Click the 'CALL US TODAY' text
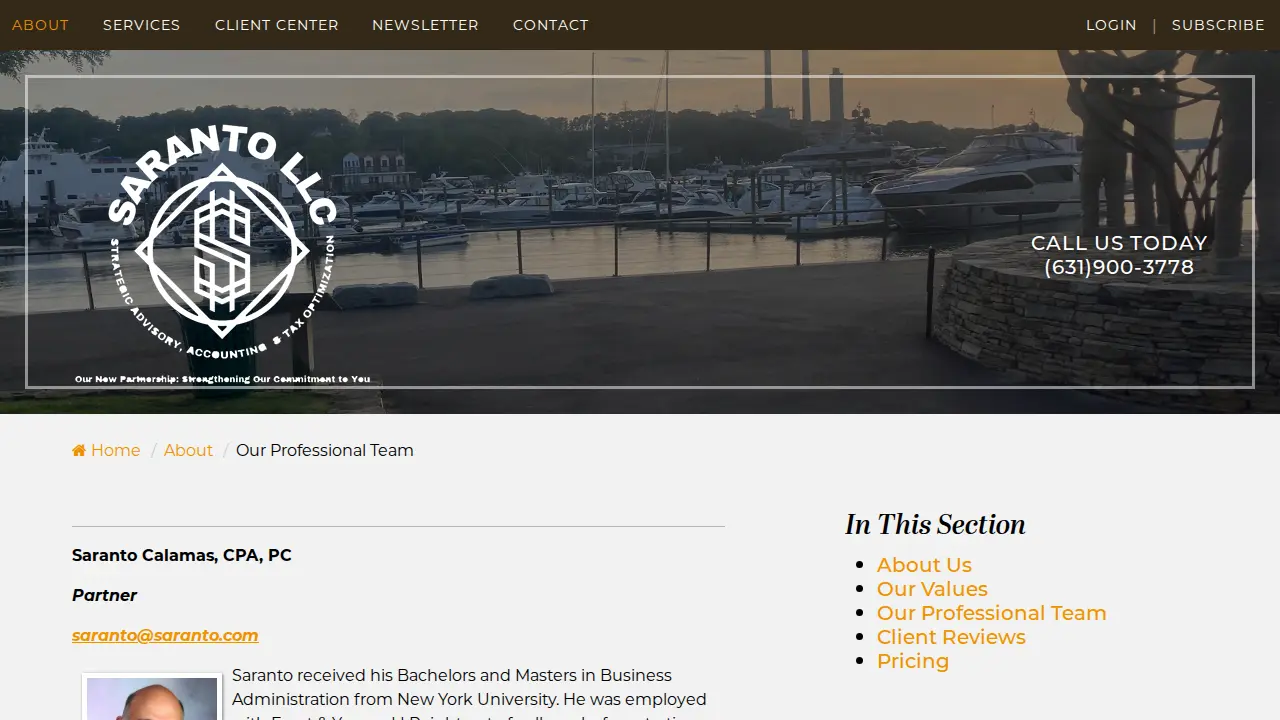The height and width of the screenshot is (720, 1280). [x=1119, y=243]
